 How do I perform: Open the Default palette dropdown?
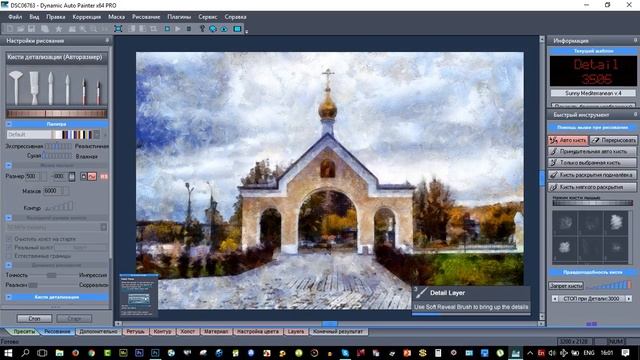(97, 134)
